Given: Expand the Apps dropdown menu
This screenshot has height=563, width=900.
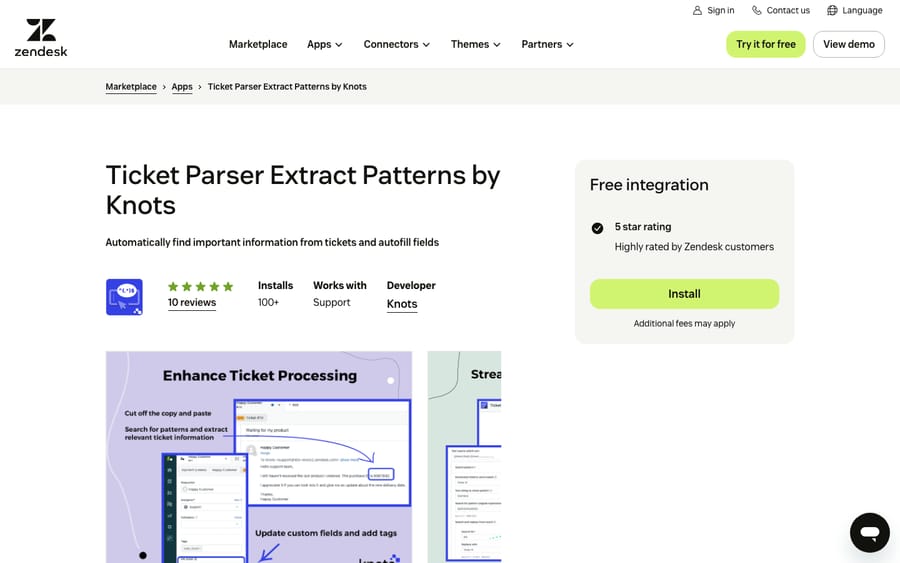Looking at the screenshot, I should [x=324, y=44].
